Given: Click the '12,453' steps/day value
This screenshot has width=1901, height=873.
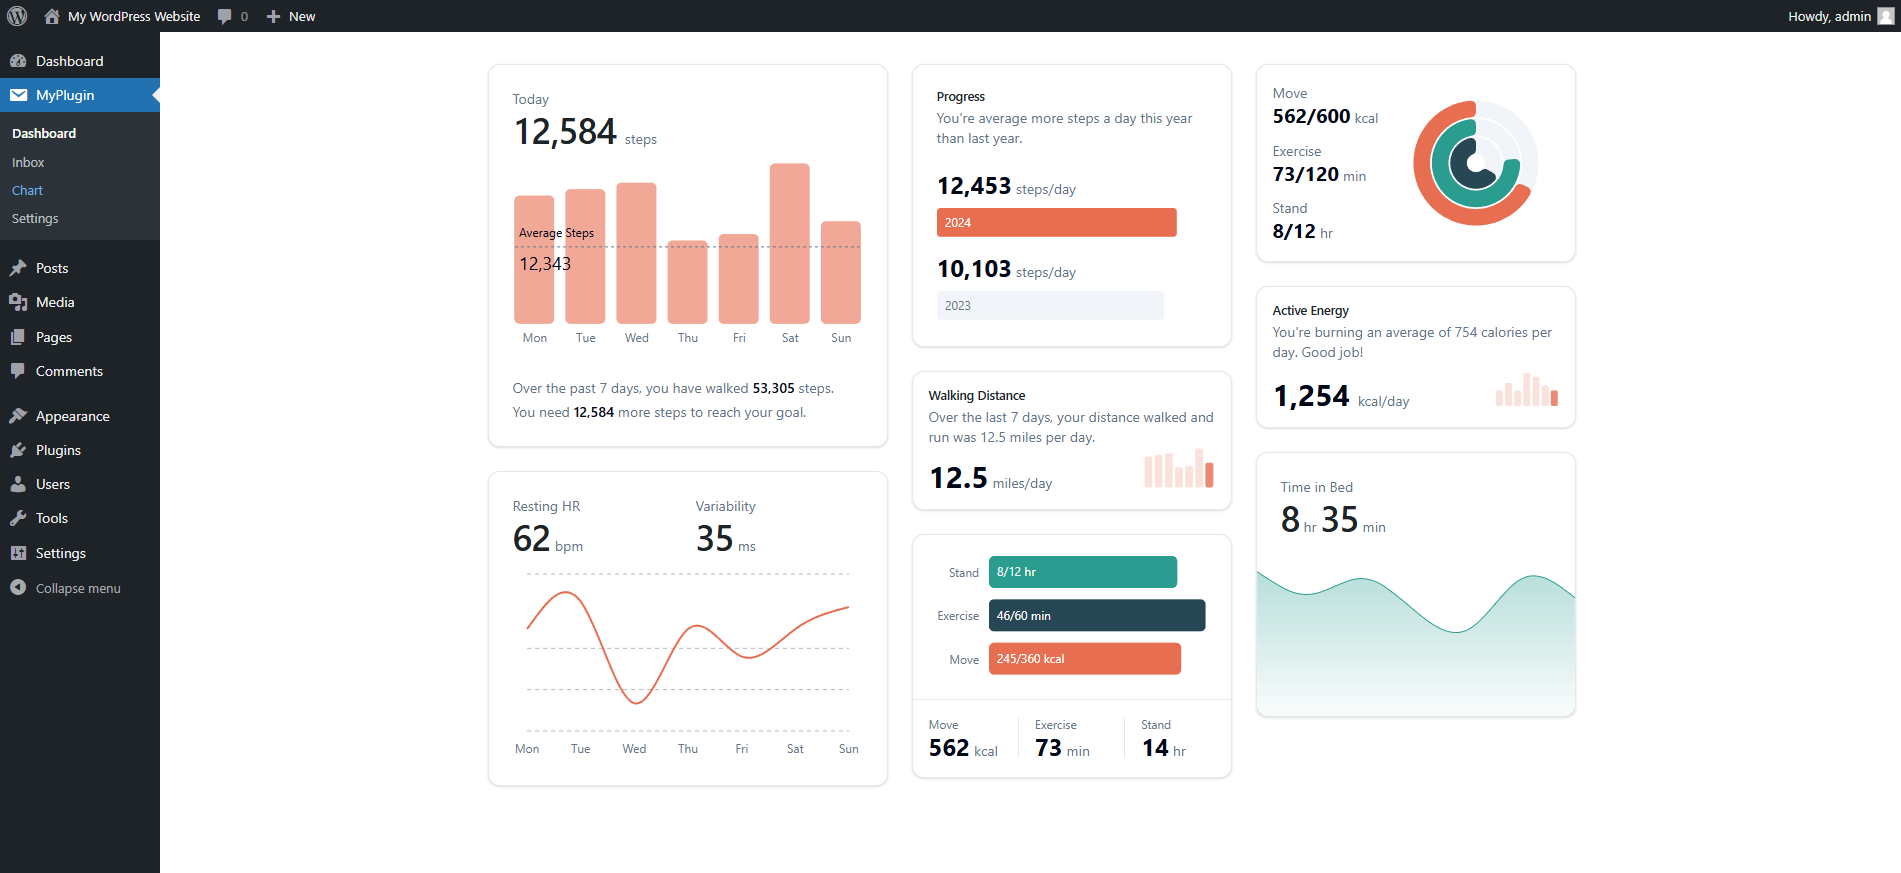Looking at the screenshot, I should (x=974, y=186).
